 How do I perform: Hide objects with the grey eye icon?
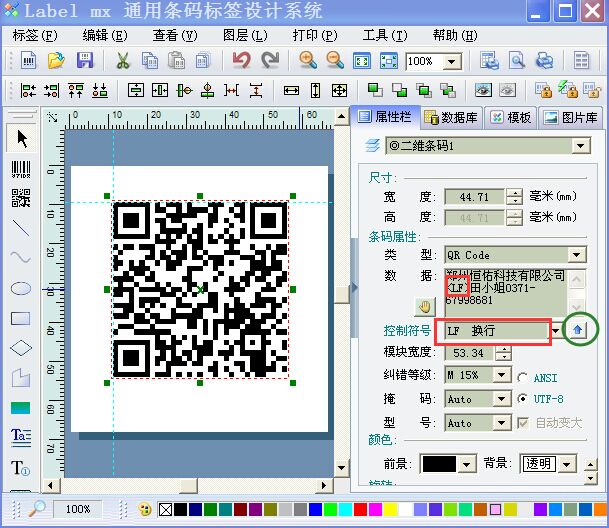coord(508,91)
